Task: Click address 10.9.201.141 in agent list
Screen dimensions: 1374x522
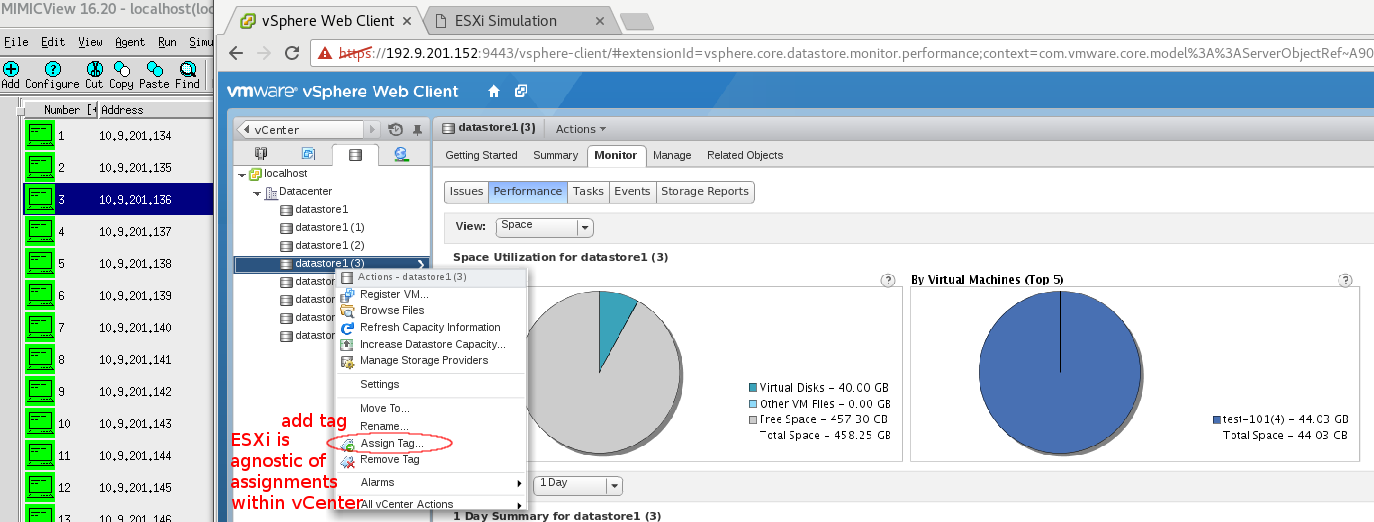Action: click(135, 360)
